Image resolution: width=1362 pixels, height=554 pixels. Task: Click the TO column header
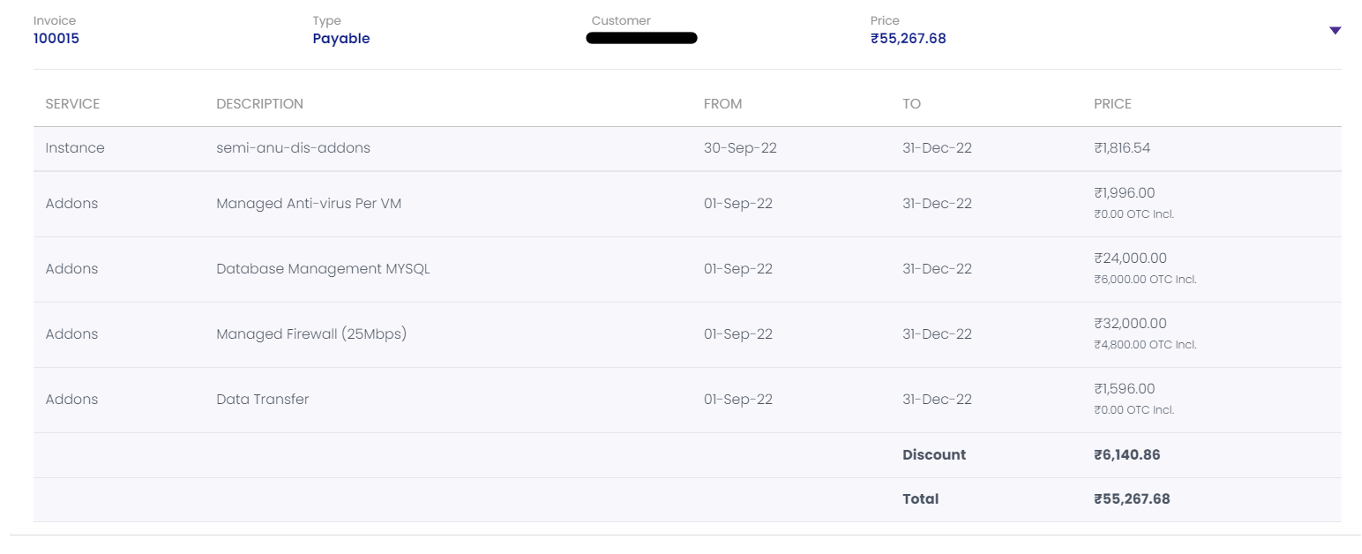point(911,104)
